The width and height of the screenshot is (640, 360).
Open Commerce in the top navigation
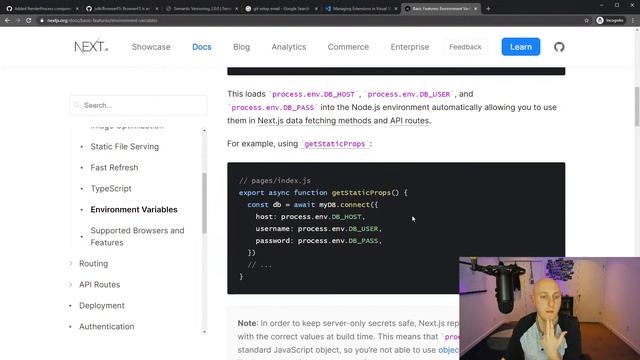coord(348,47)
